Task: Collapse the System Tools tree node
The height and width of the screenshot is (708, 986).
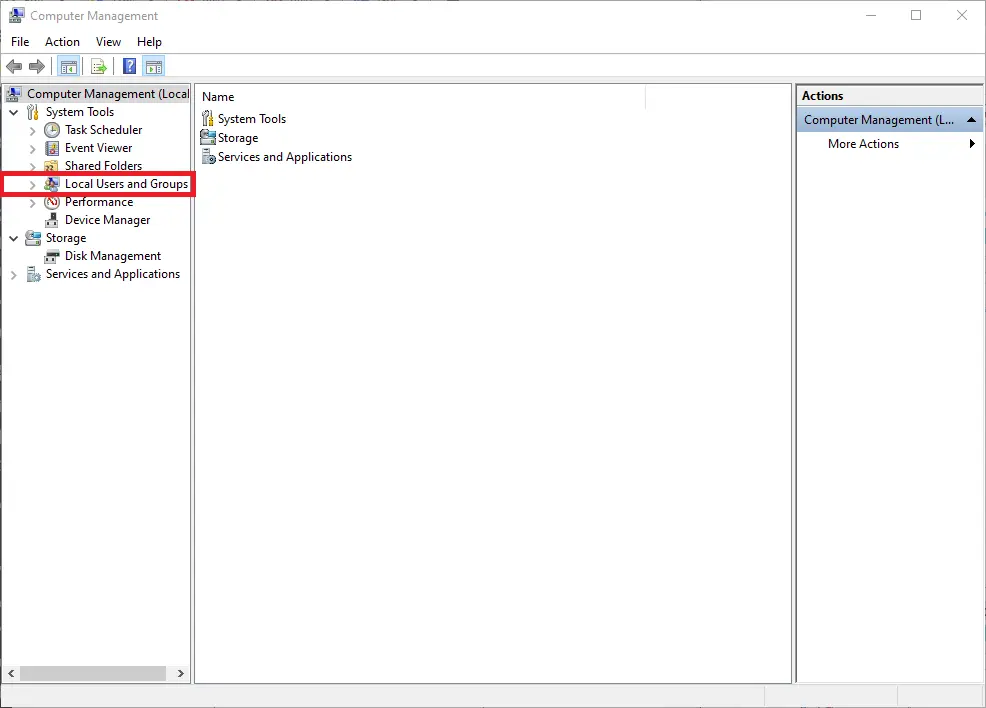Action: coord(14,111)
